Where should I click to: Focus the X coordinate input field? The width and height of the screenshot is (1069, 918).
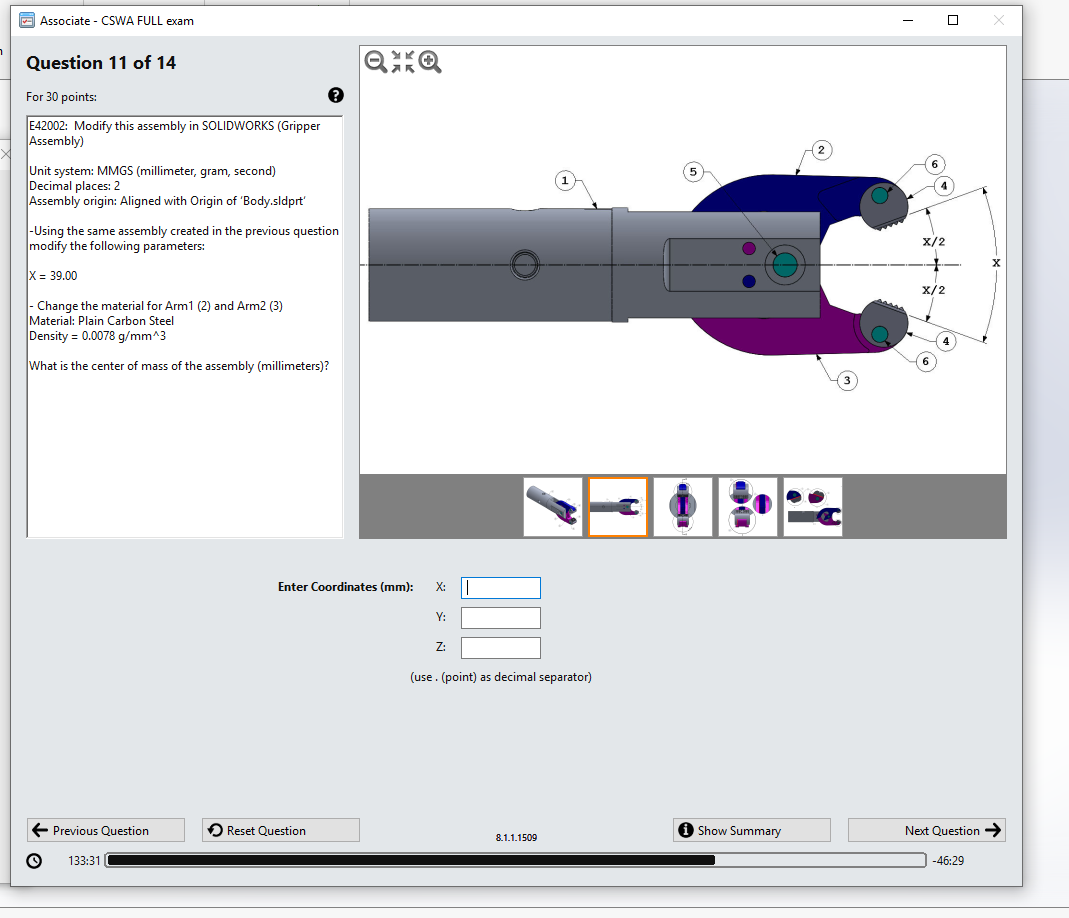click(500, 588)
